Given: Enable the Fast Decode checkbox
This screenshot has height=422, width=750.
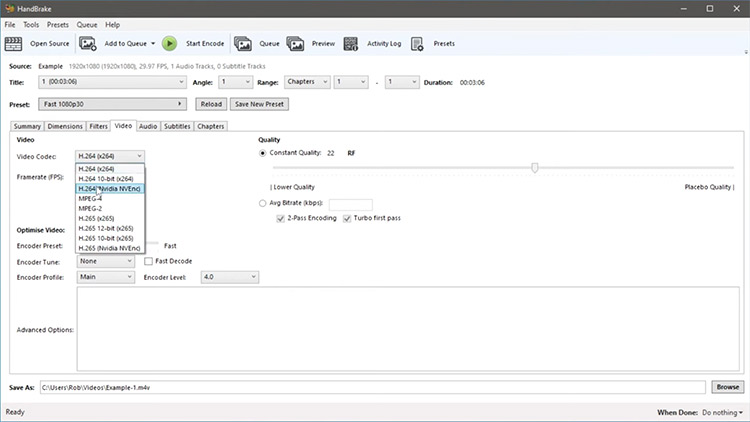Looking at the screenshot, I should tap(148, 261).
